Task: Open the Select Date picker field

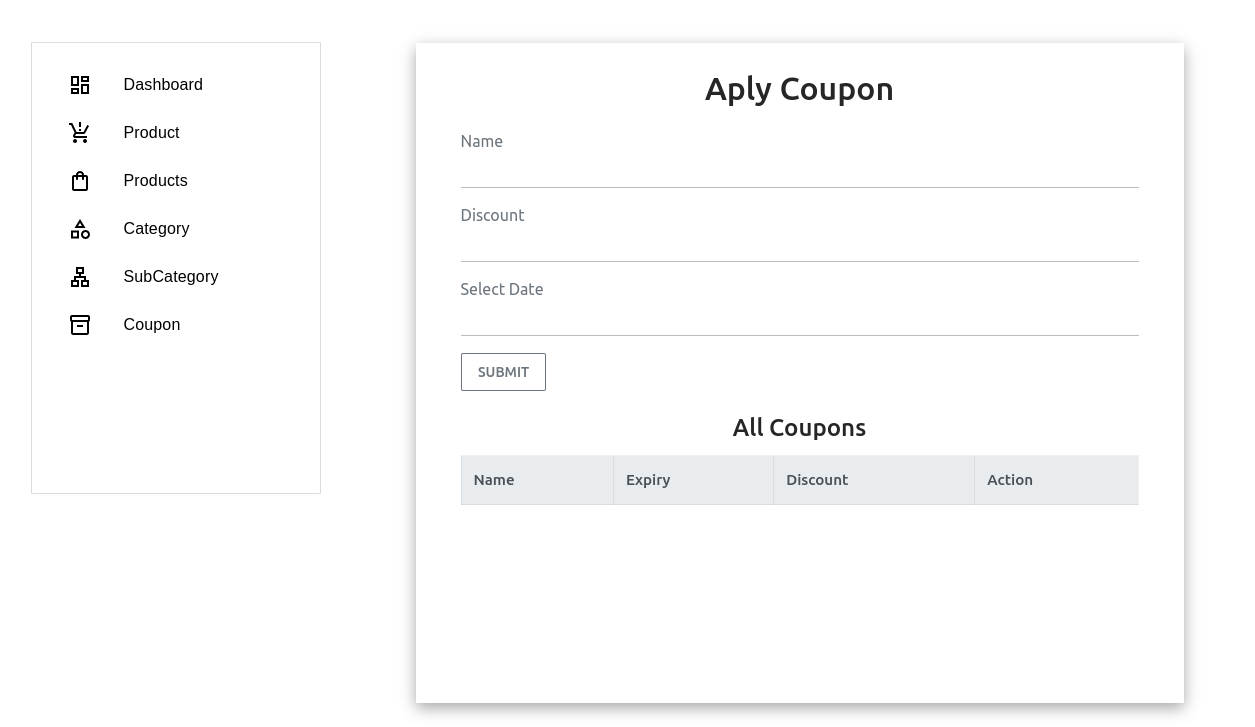Action: pos(799,313)
